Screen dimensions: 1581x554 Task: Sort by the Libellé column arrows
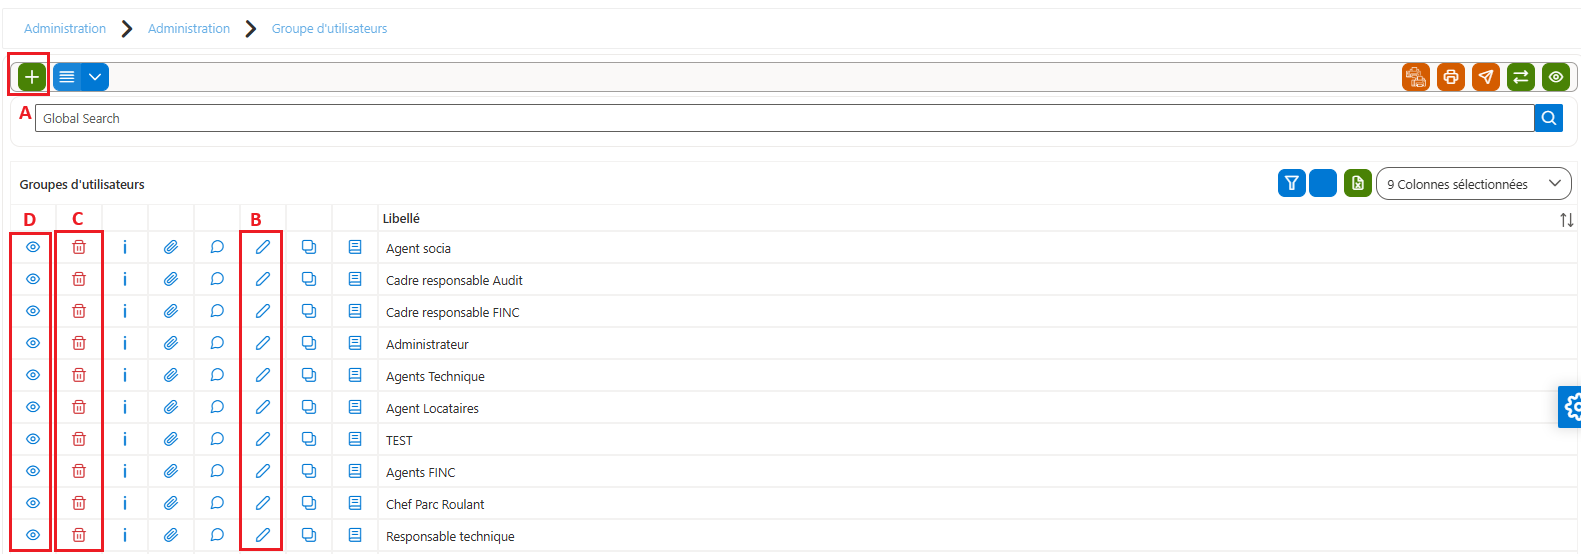[1567, 220]
